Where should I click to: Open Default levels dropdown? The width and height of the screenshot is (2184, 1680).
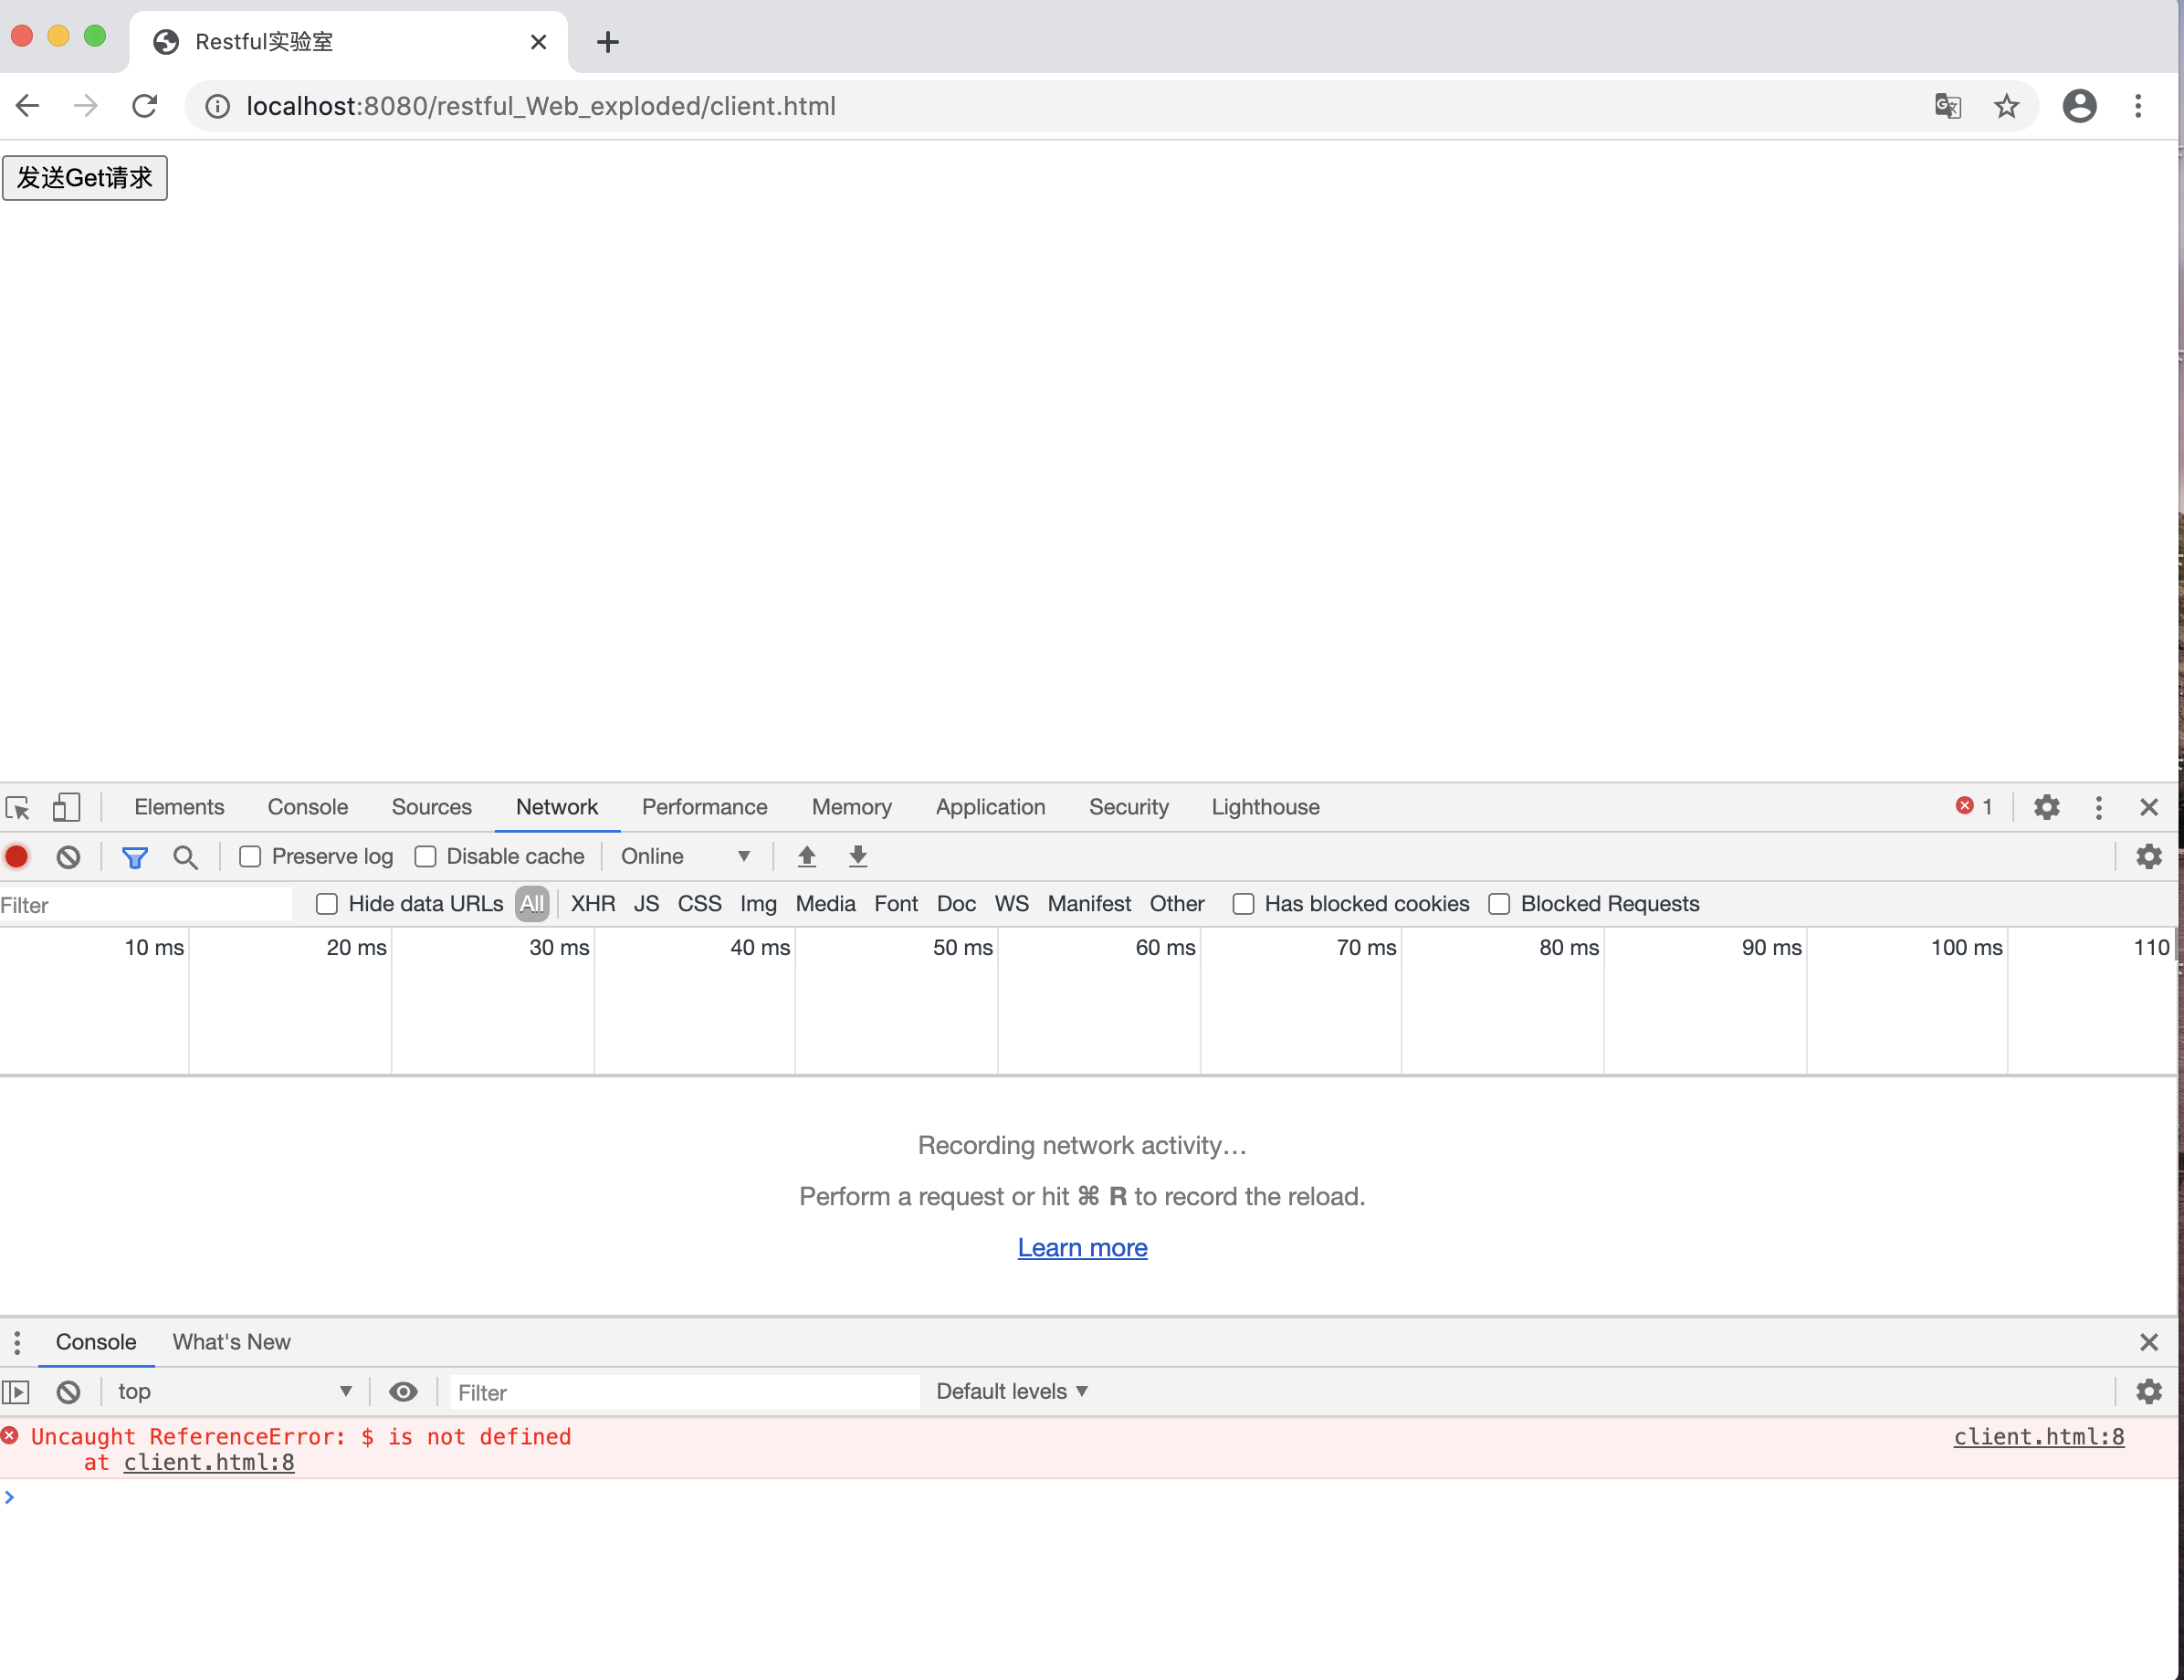(1012, 1392)
